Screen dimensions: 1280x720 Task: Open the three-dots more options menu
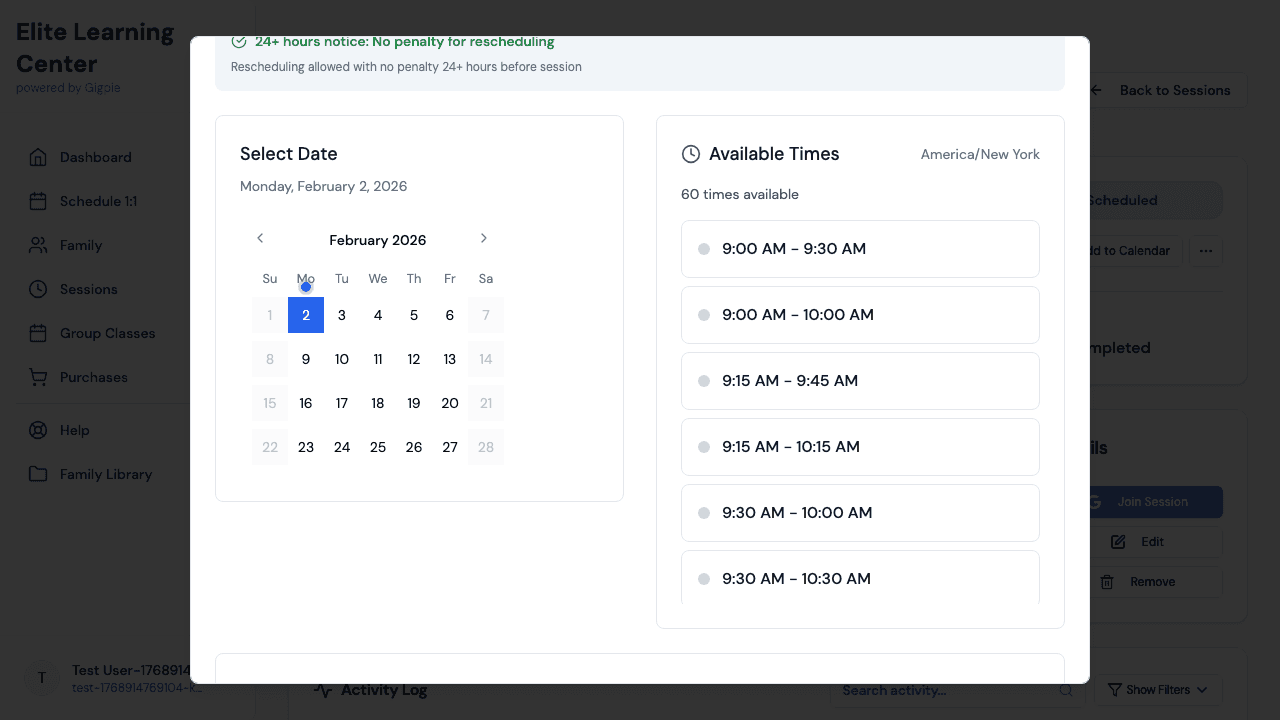coord(1205,251)
